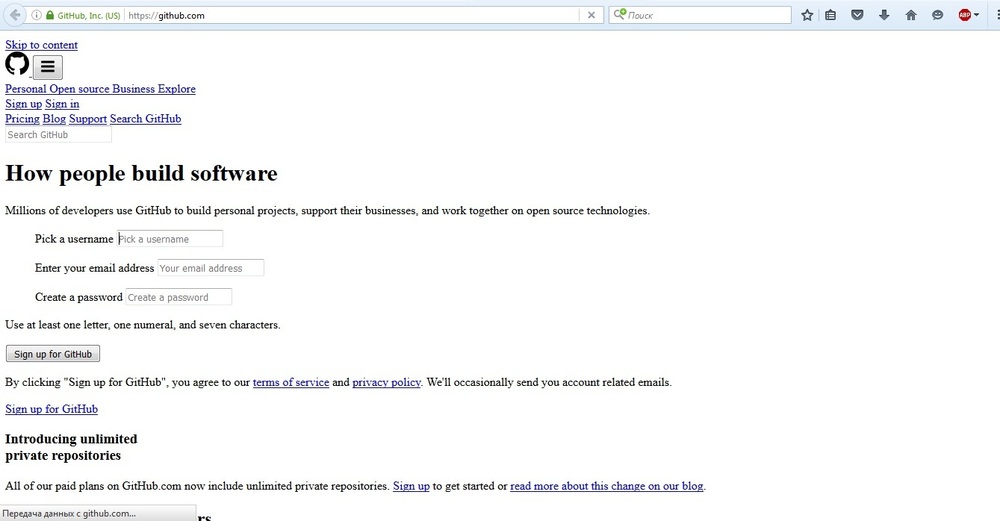
Task: Click the Pick a username label
Action: [x=74, y=239]
